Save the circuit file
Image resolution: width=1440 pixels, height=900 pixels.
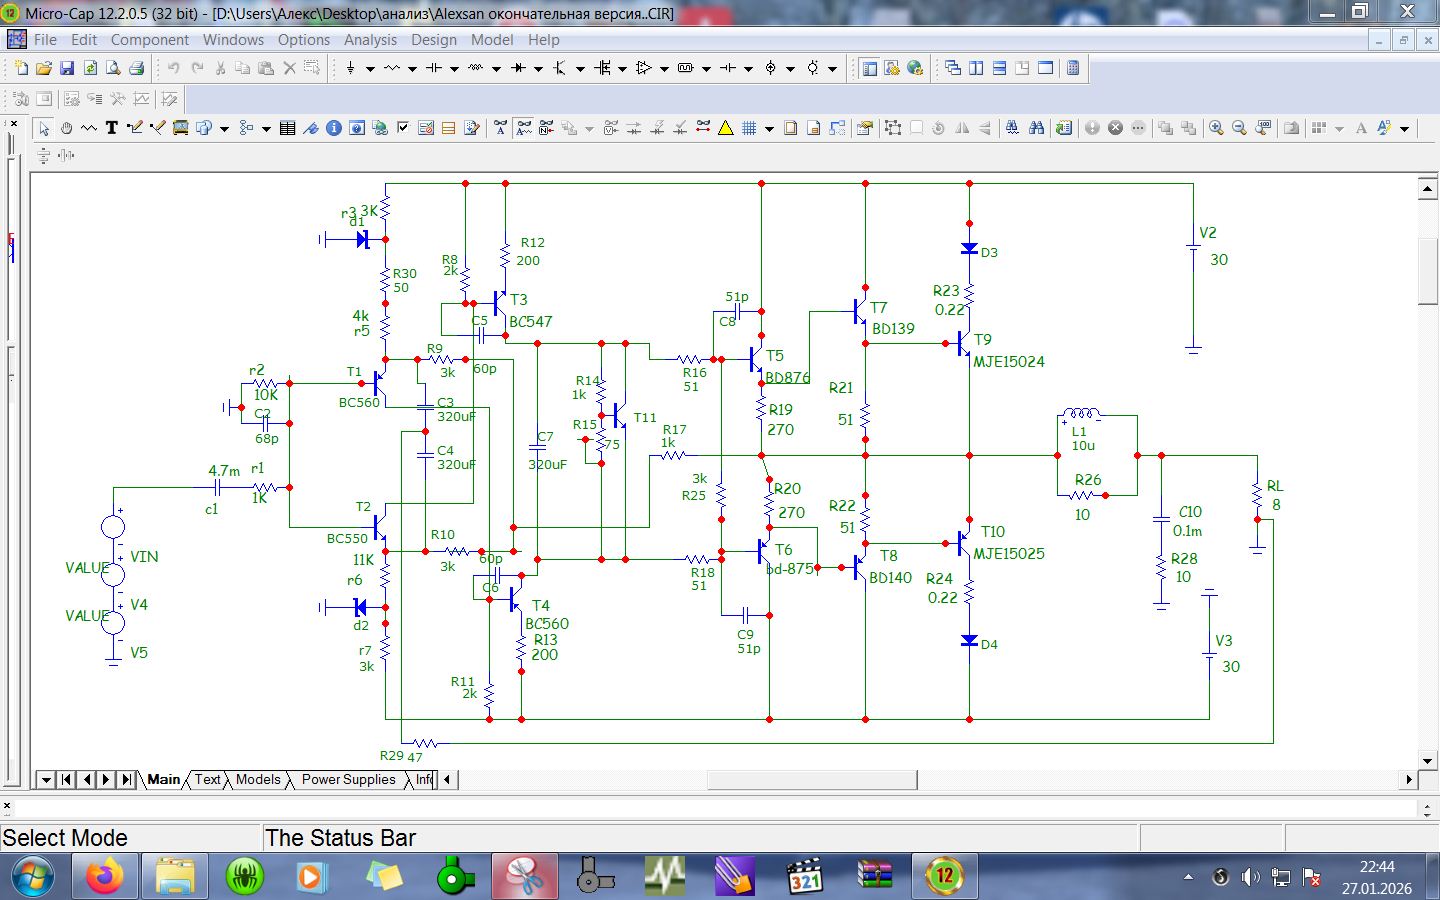[x=66, y=68]
